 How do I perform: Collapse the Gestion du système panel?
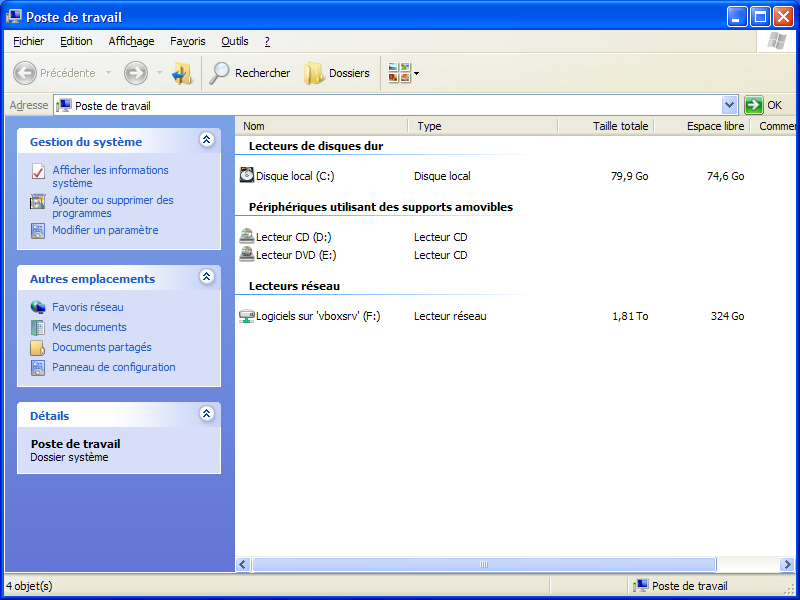tap(207, 141)
